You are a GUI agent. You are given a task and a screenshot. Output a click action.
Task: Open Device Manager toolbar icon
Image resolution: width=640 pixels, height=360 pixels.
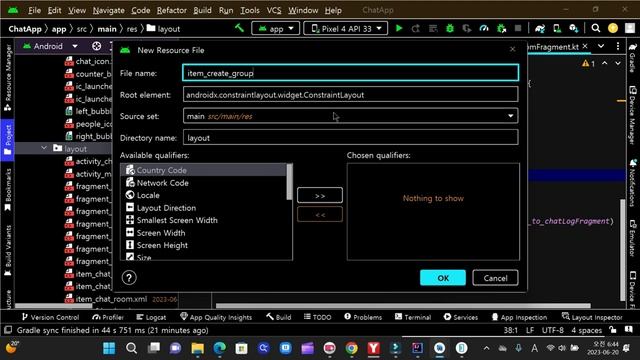coord(557,28)
